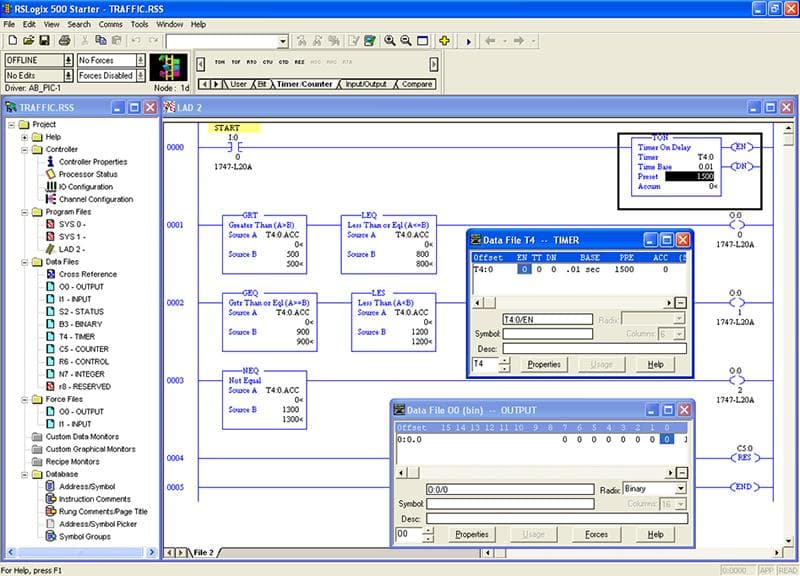Screen dimensions: 800x576
Task: Open the Cross Reference data file
Action: [87, 274]
